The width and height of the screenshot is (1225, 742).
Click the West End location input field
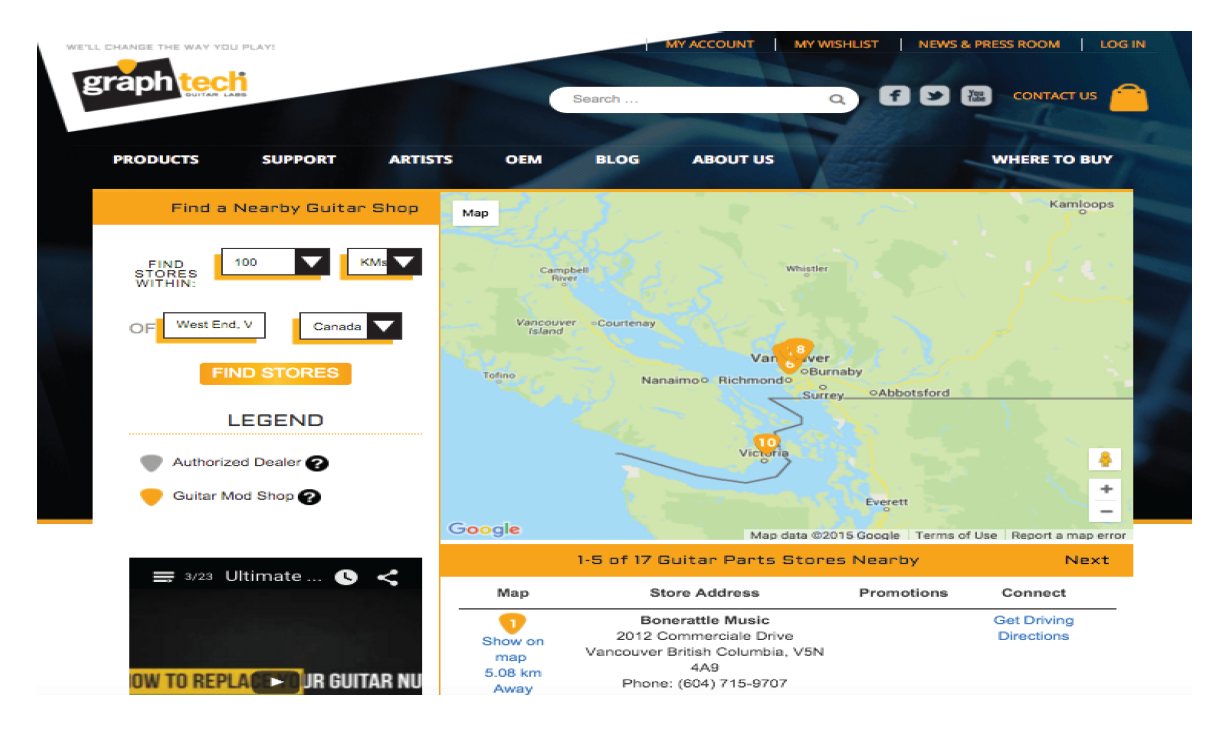(214, 325)
